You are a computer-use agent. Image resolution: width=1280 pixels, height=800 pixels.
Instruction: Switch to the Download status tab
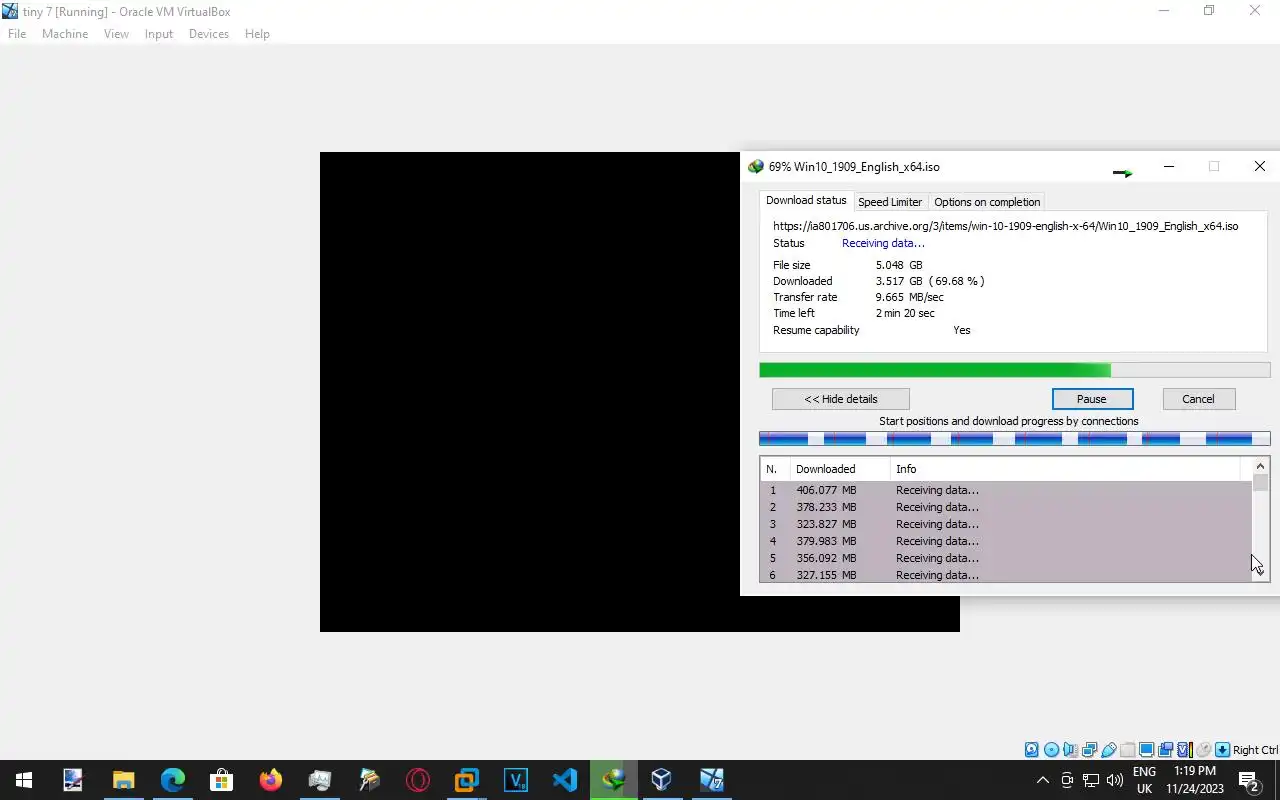806,201
